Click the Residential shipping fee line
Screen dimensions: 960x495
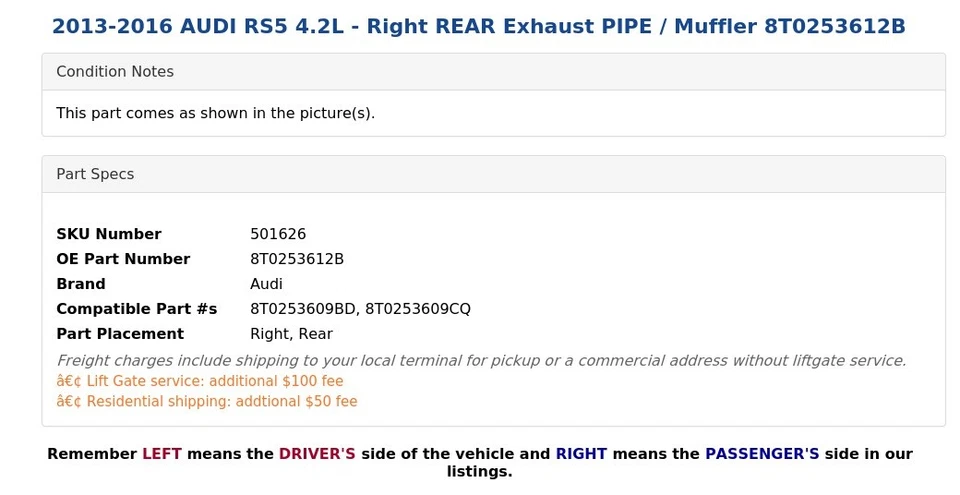(x=207, y=402)
